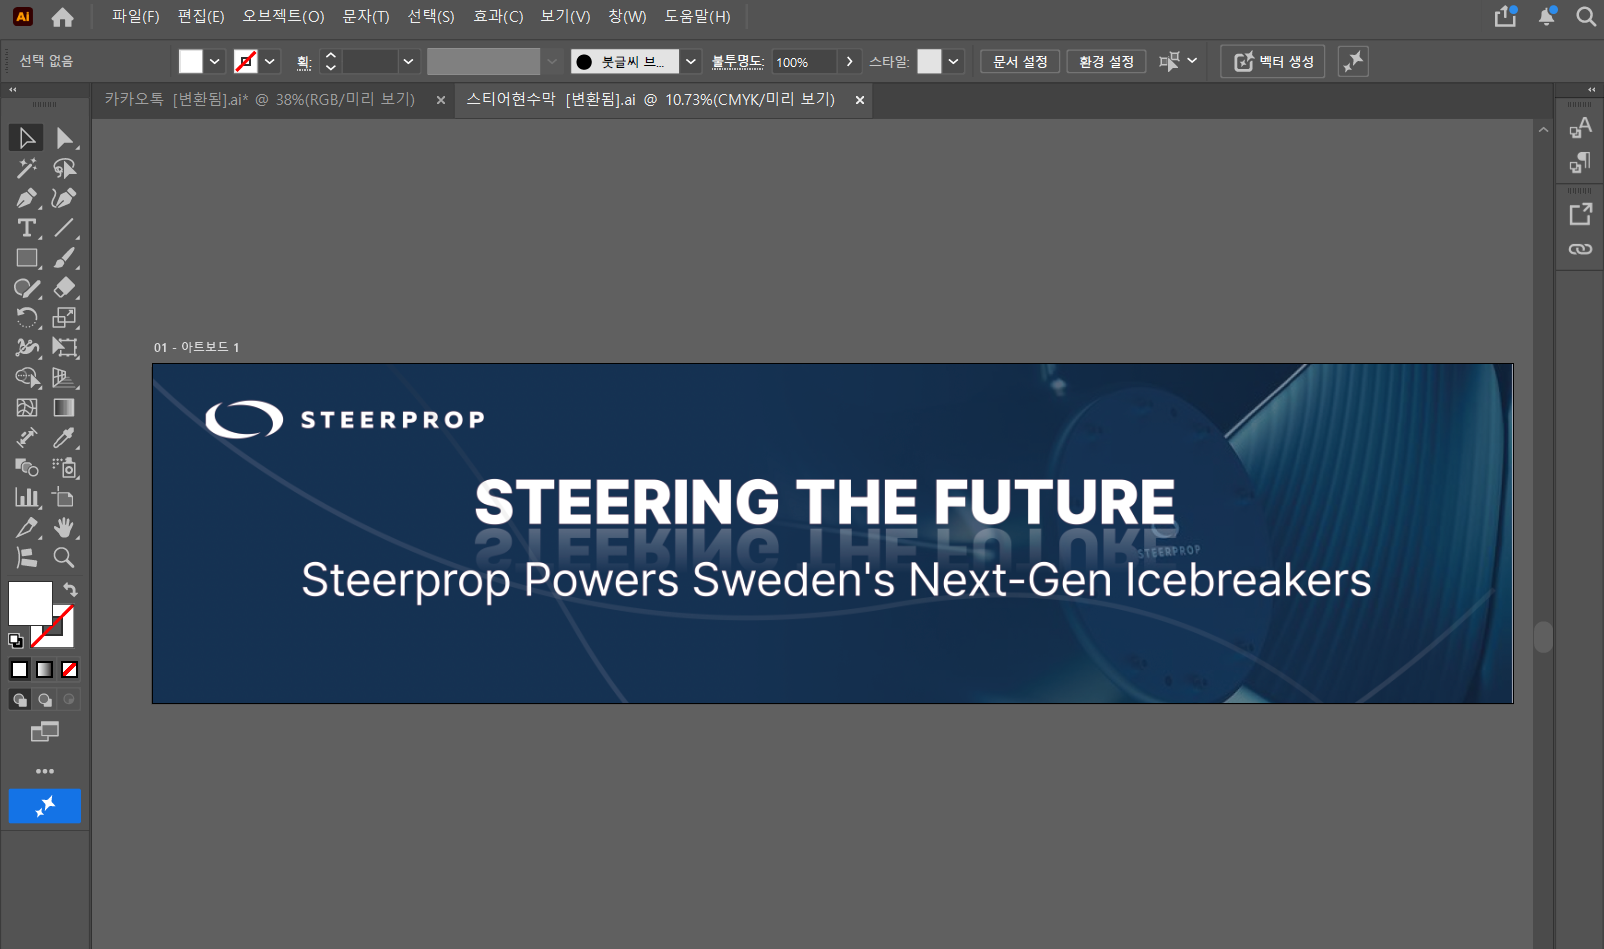Viewport: 1604px width, 949px height.
Task: Select the Artboard tool
Action: pyautogui.click(x=64, y=498)
